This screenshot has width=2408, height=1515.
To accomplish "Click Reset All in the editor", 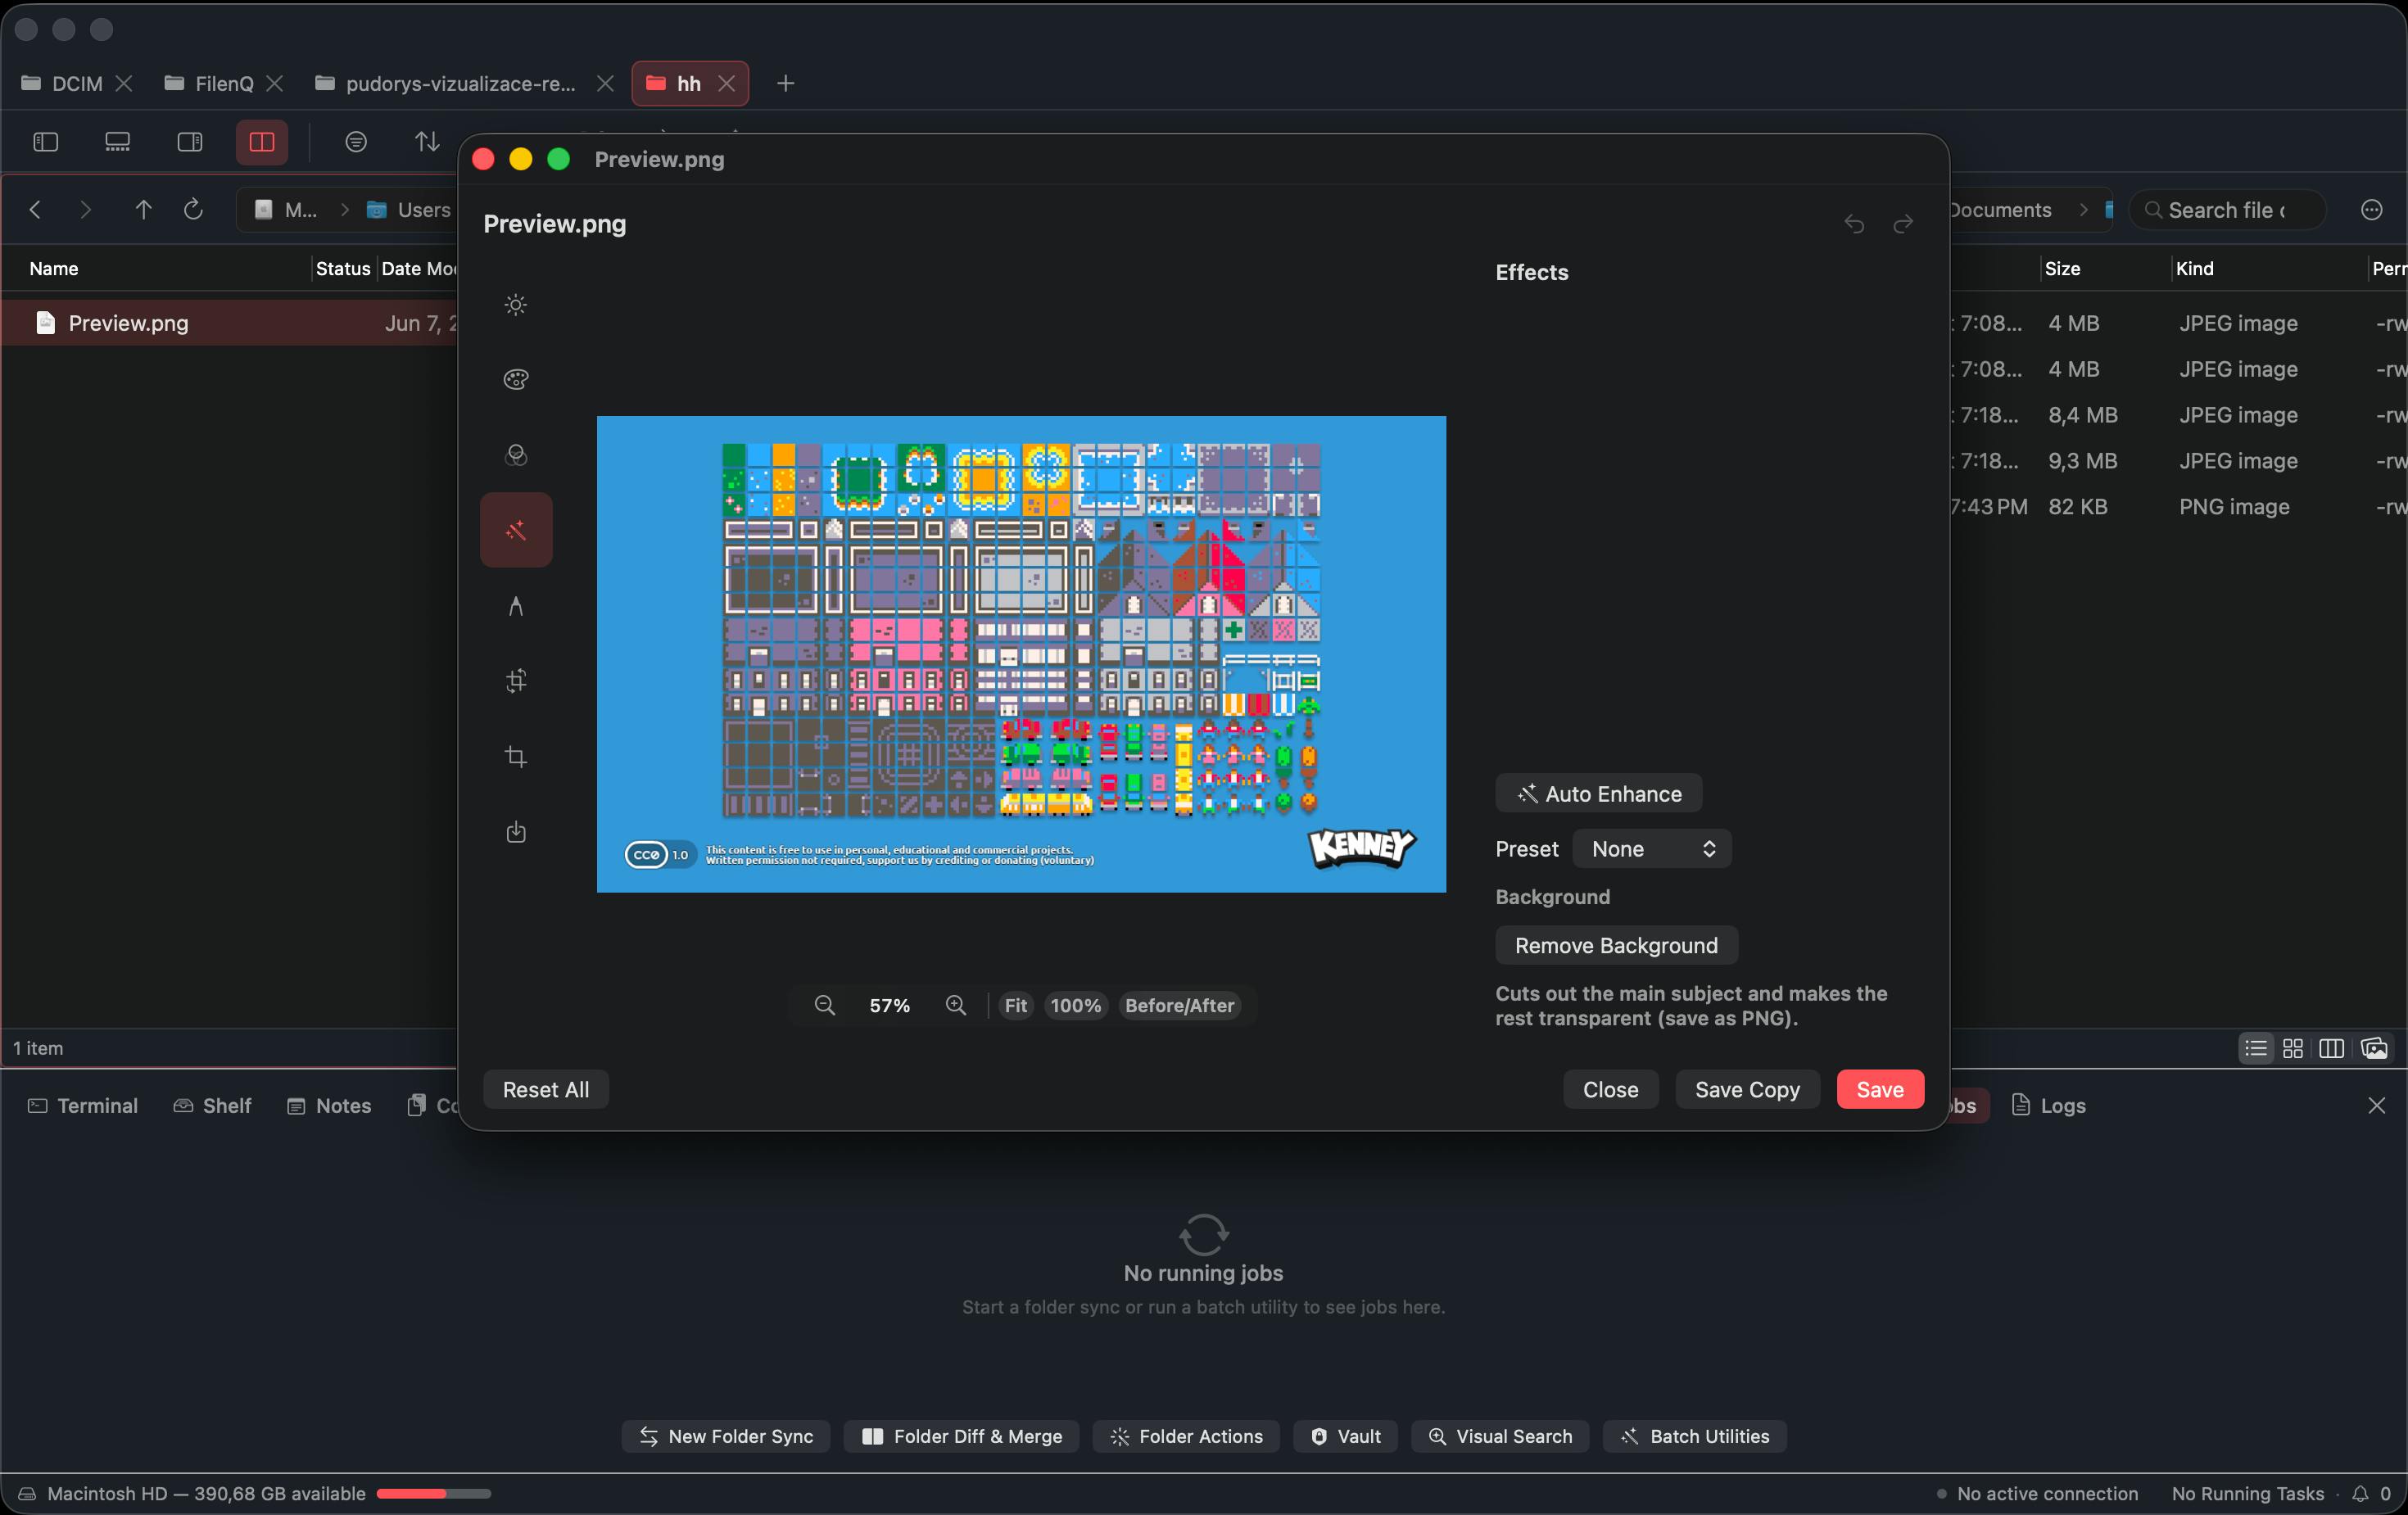I will click(545, 1089).
